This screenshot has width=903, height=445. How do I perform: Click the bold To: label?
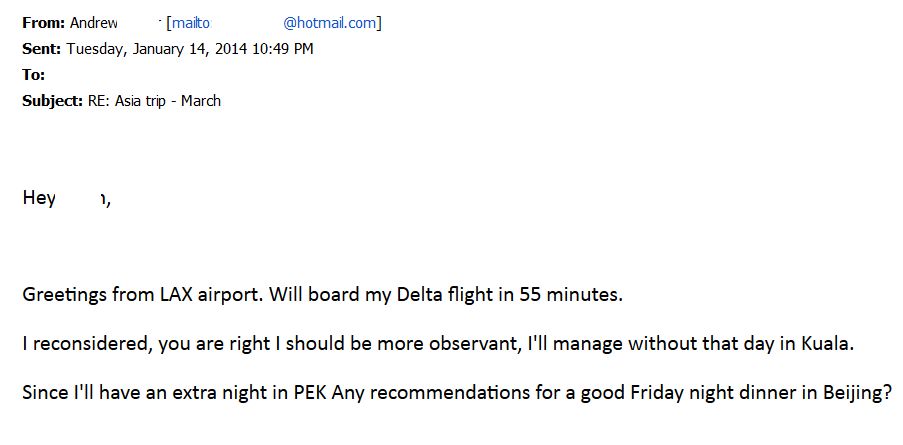[33, 75]
